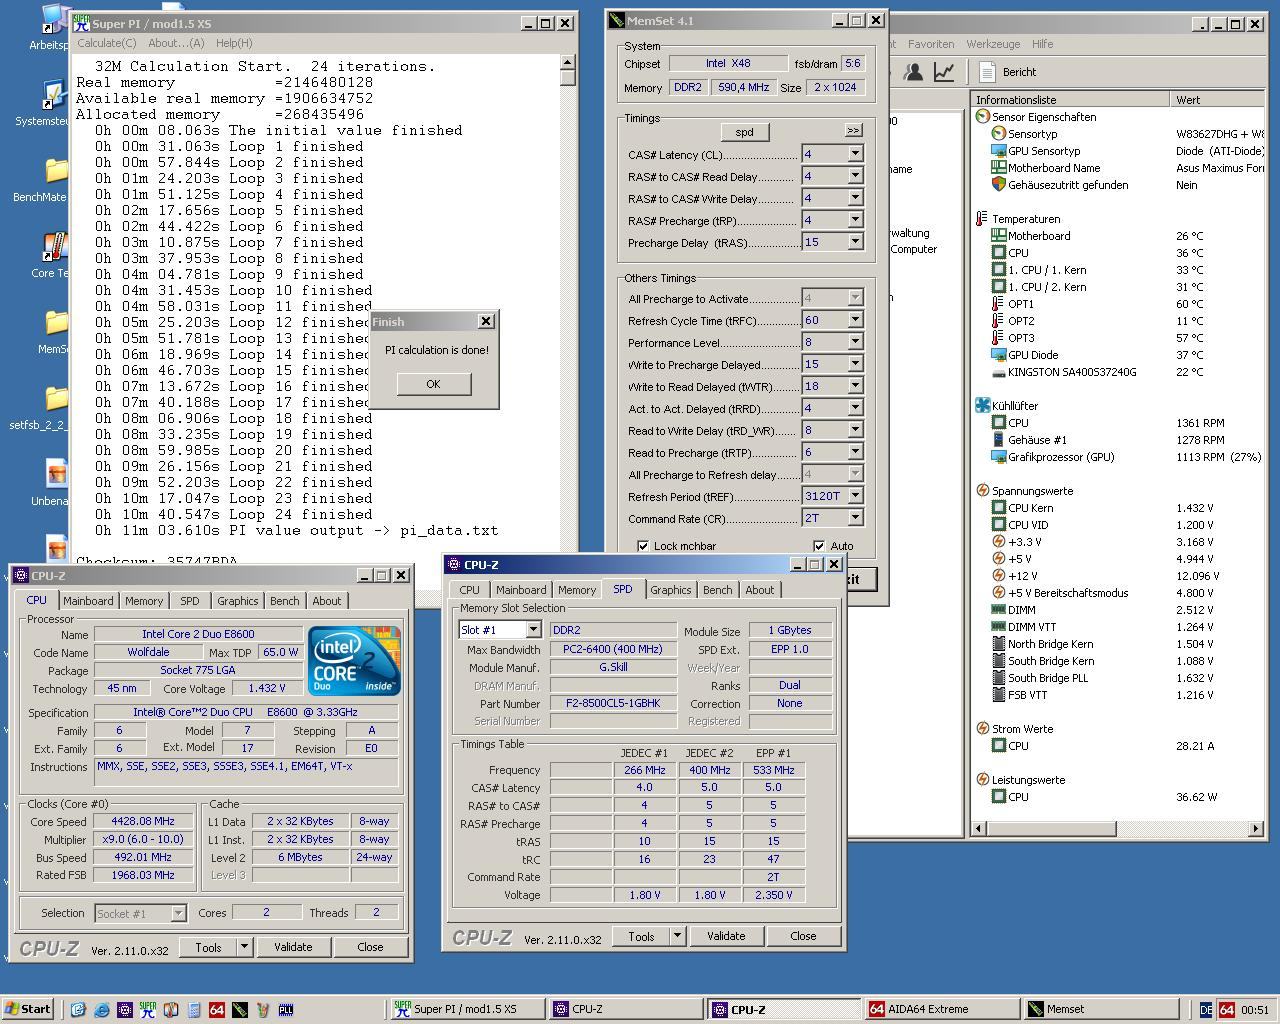Open the RAS# to CAS# Read Delay dropdown

point(855,176)
